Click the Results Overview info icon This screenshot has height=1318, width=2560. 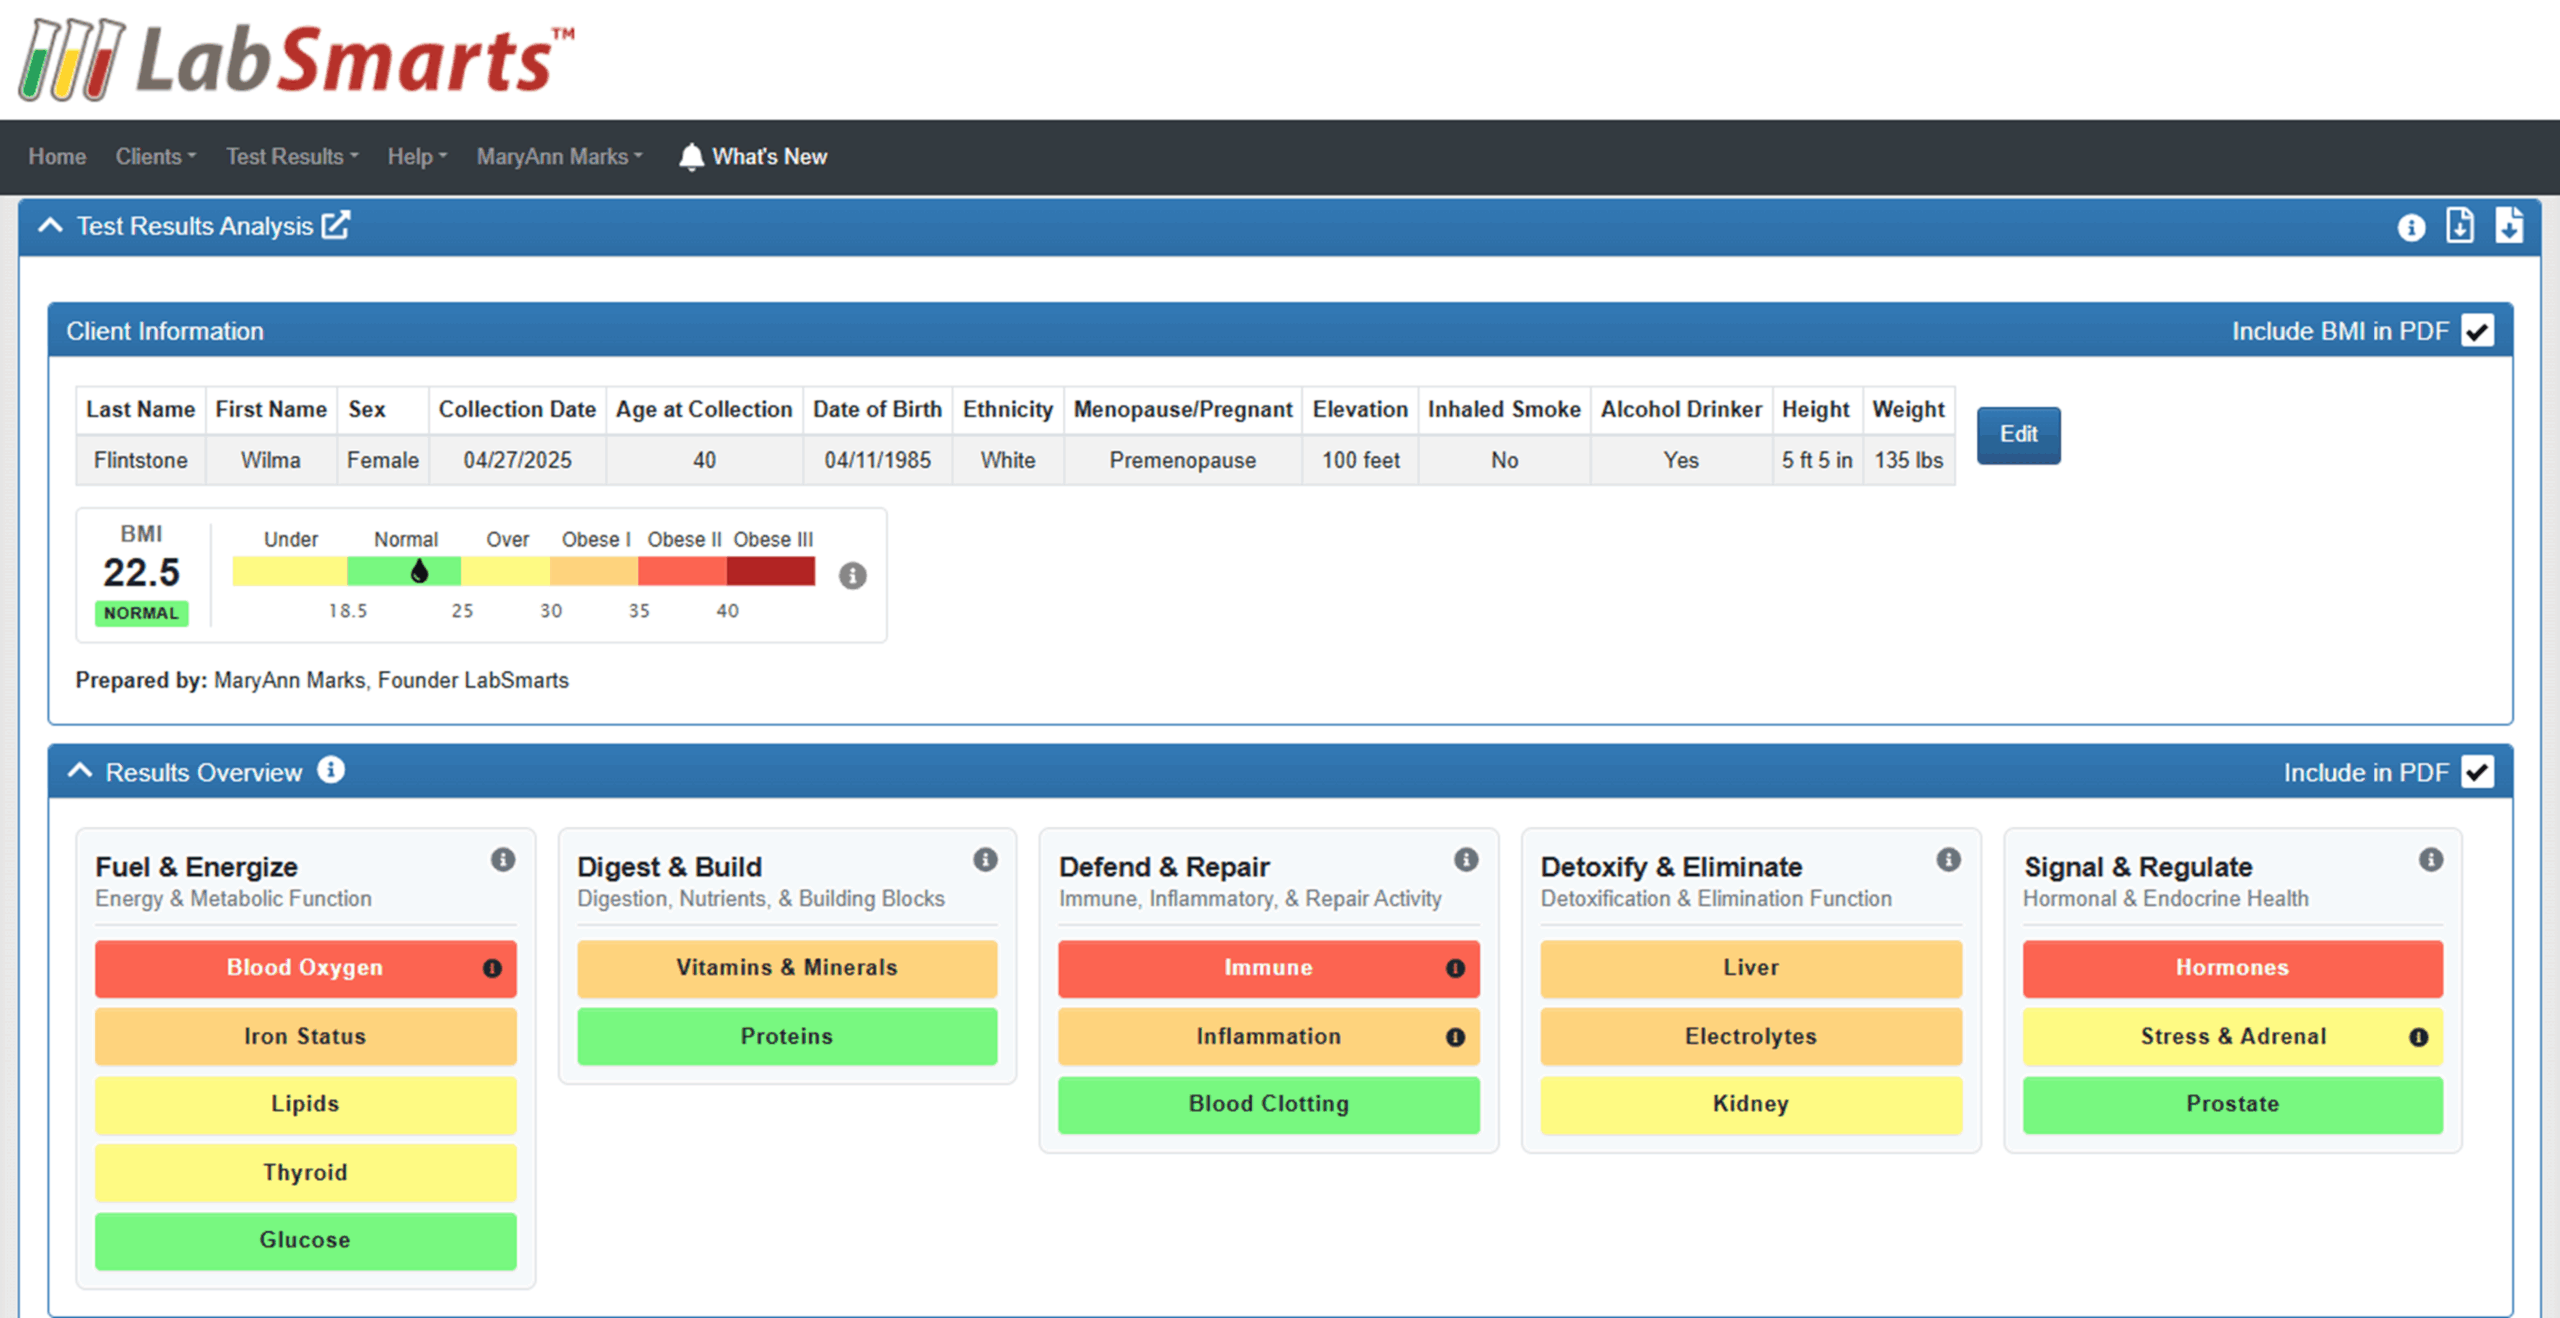tap(331, 770)
